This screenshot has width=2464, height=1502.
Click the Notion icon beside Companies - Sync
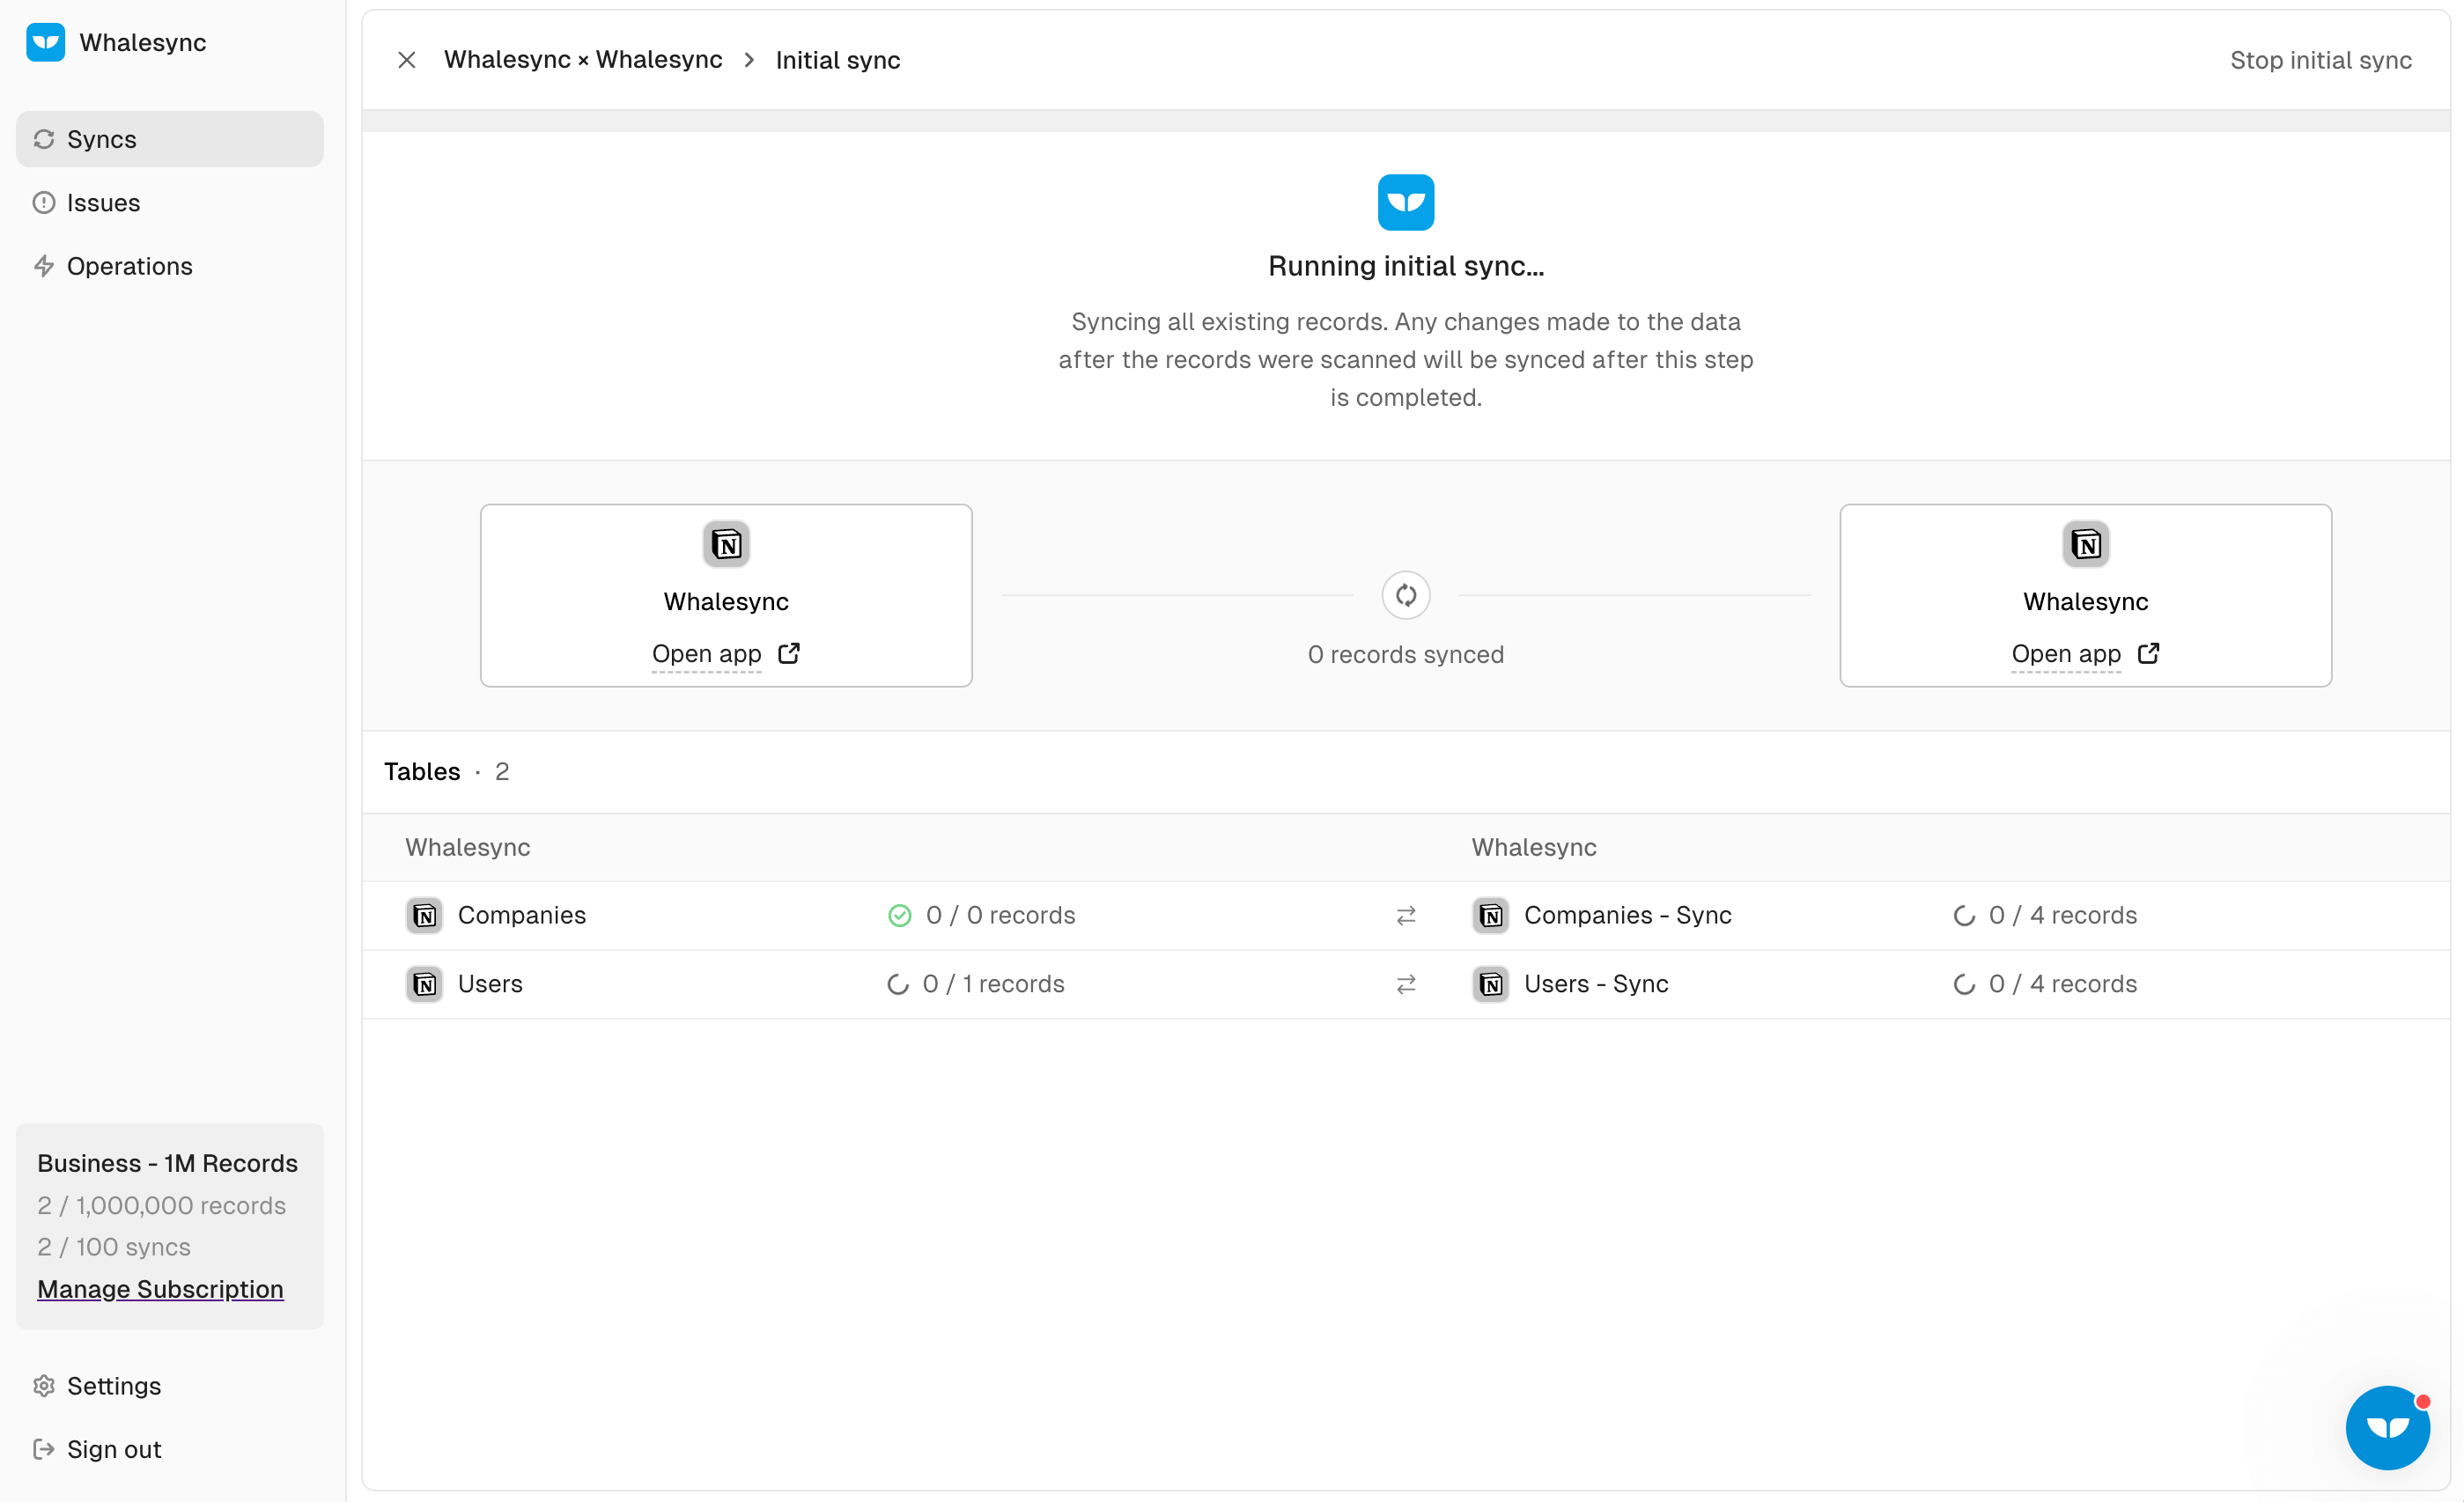pos(1491,916)
